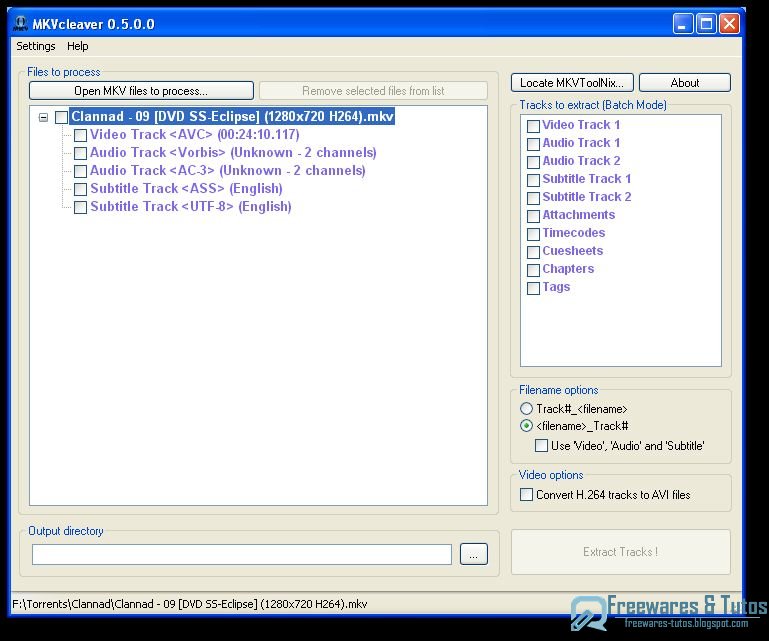
Task: Enable Convert H.264 tracks to AVI files
Action: 526,494
